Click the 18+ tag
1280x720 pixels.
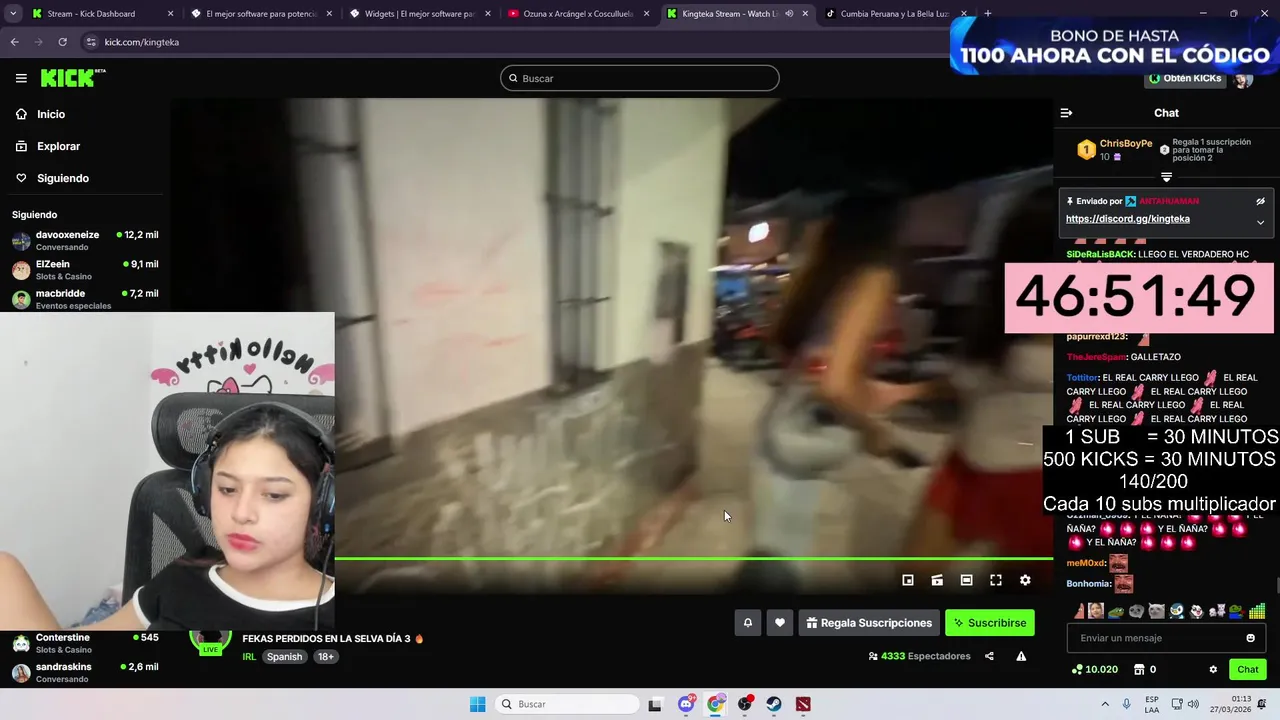point(326,657)
